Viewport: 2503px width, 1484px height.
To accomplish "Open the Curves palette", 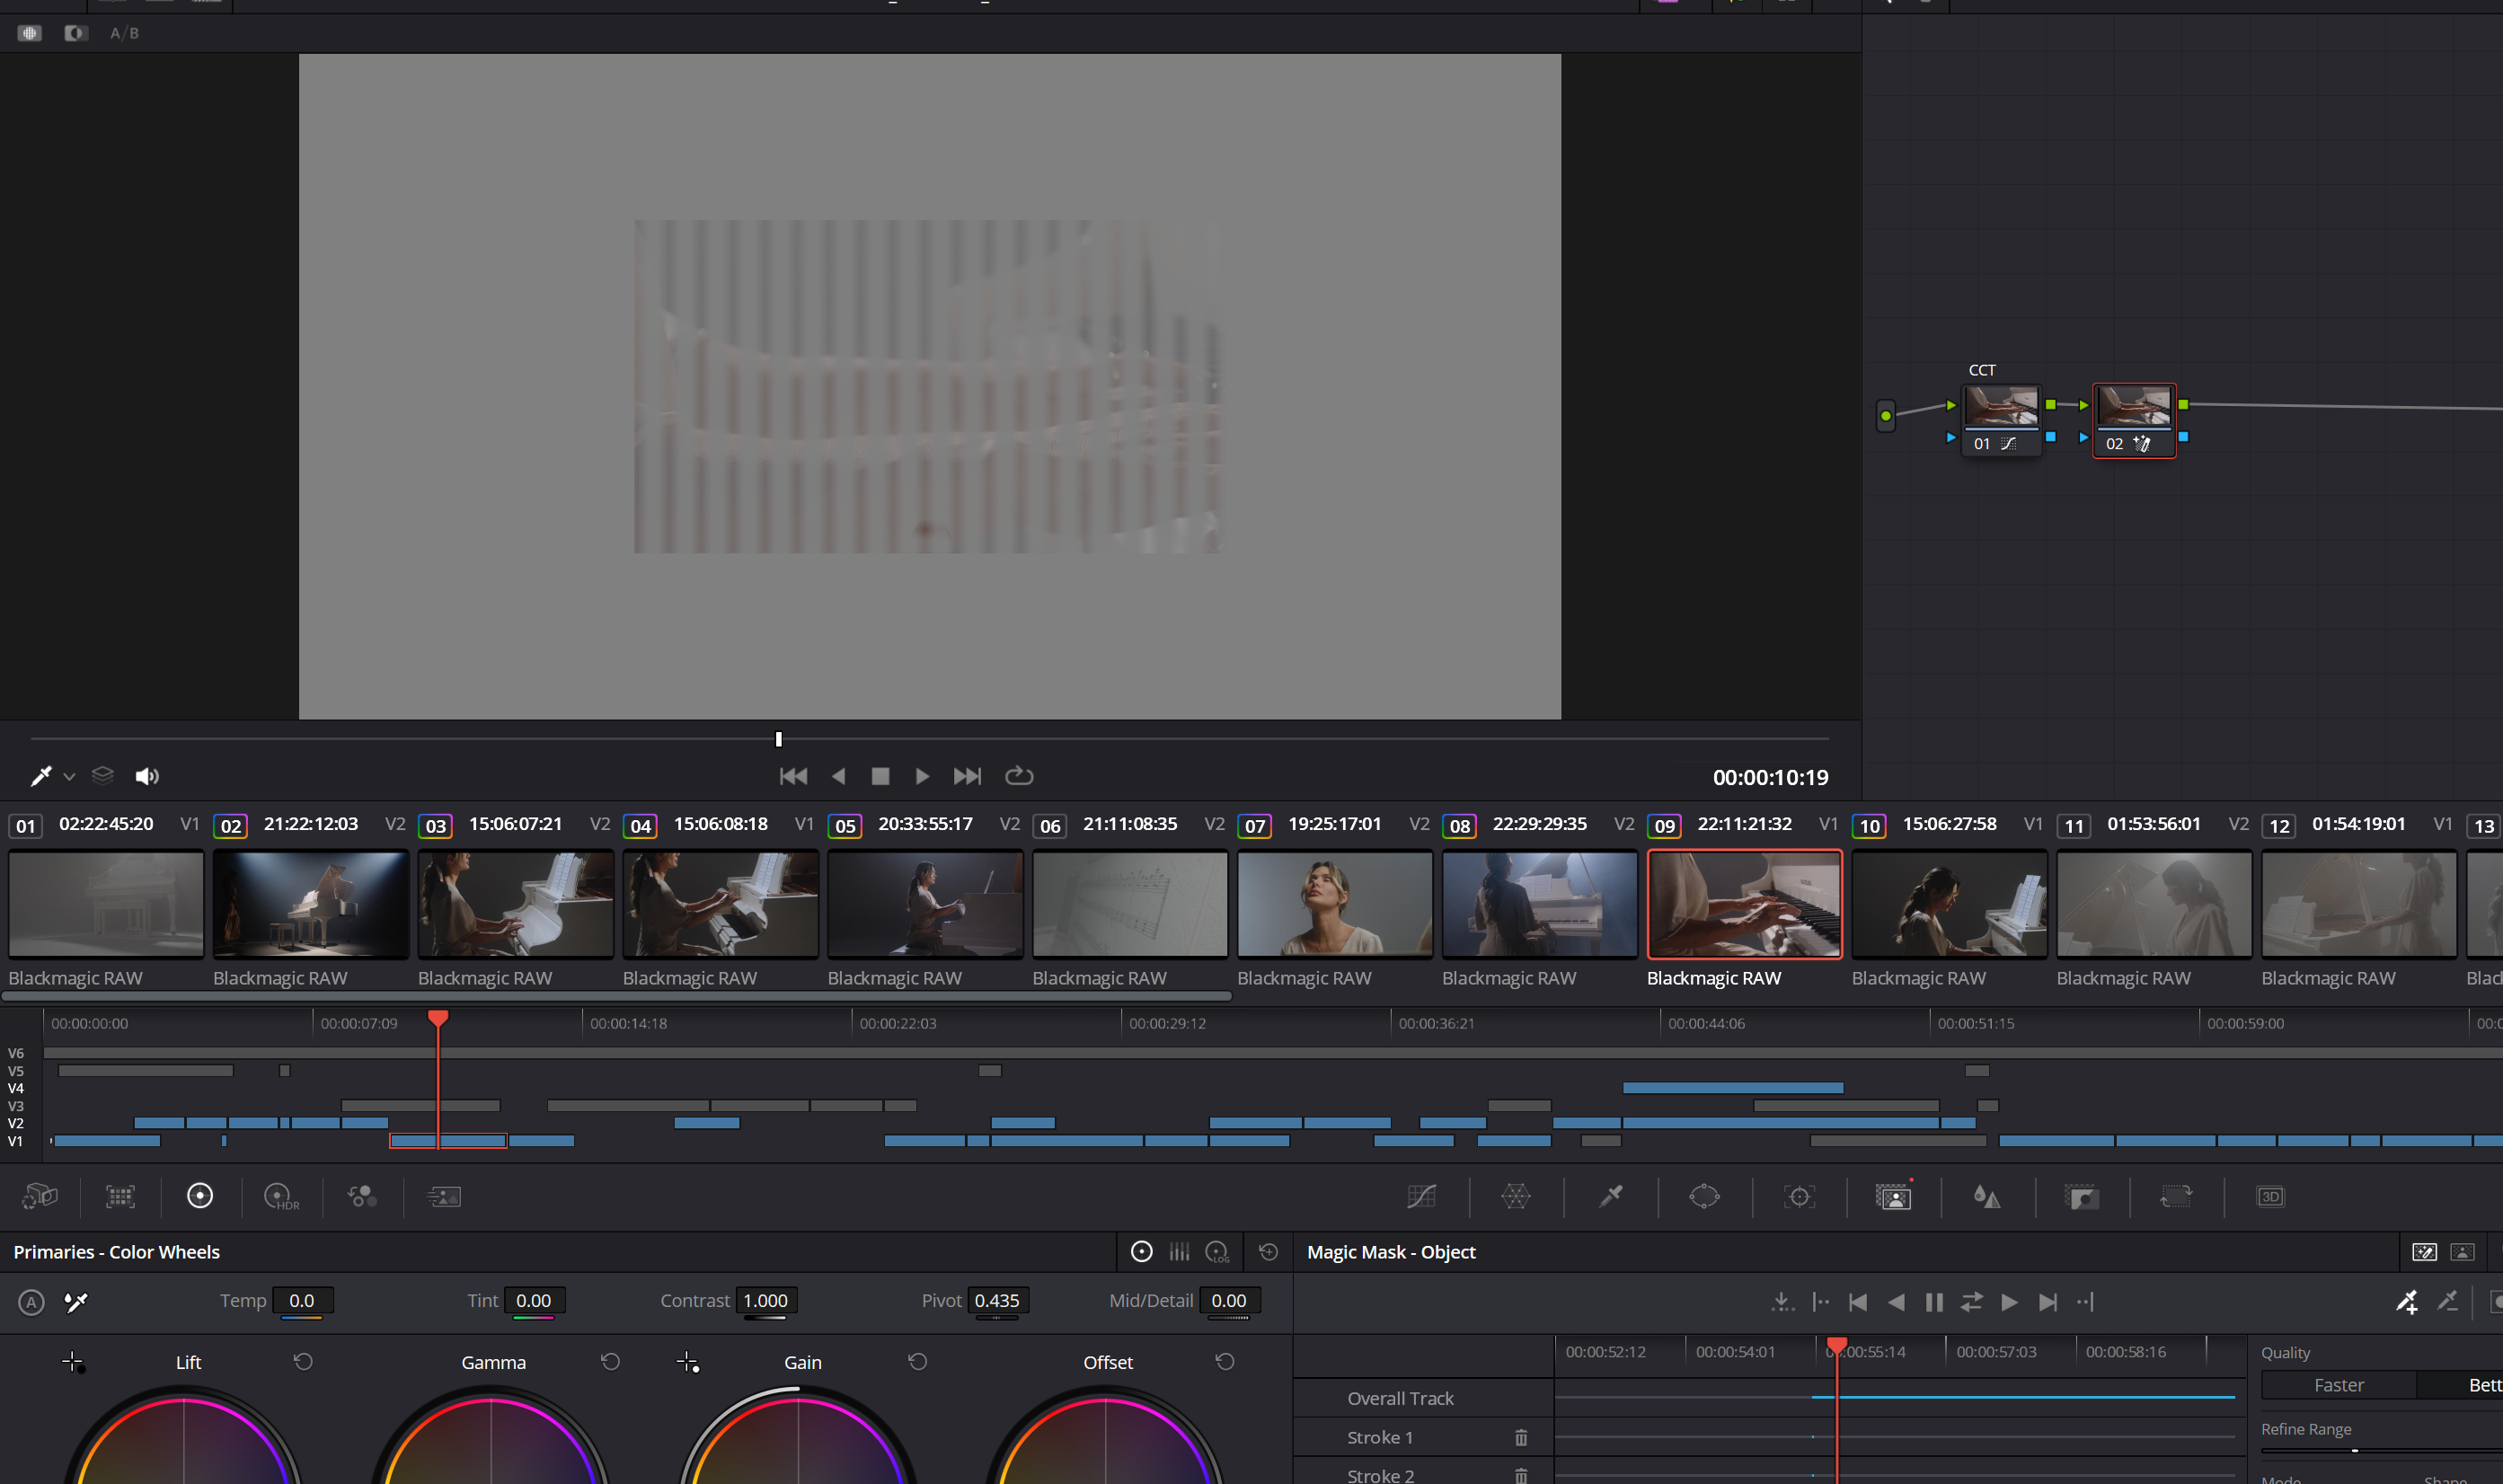I will point(1421,1196).
